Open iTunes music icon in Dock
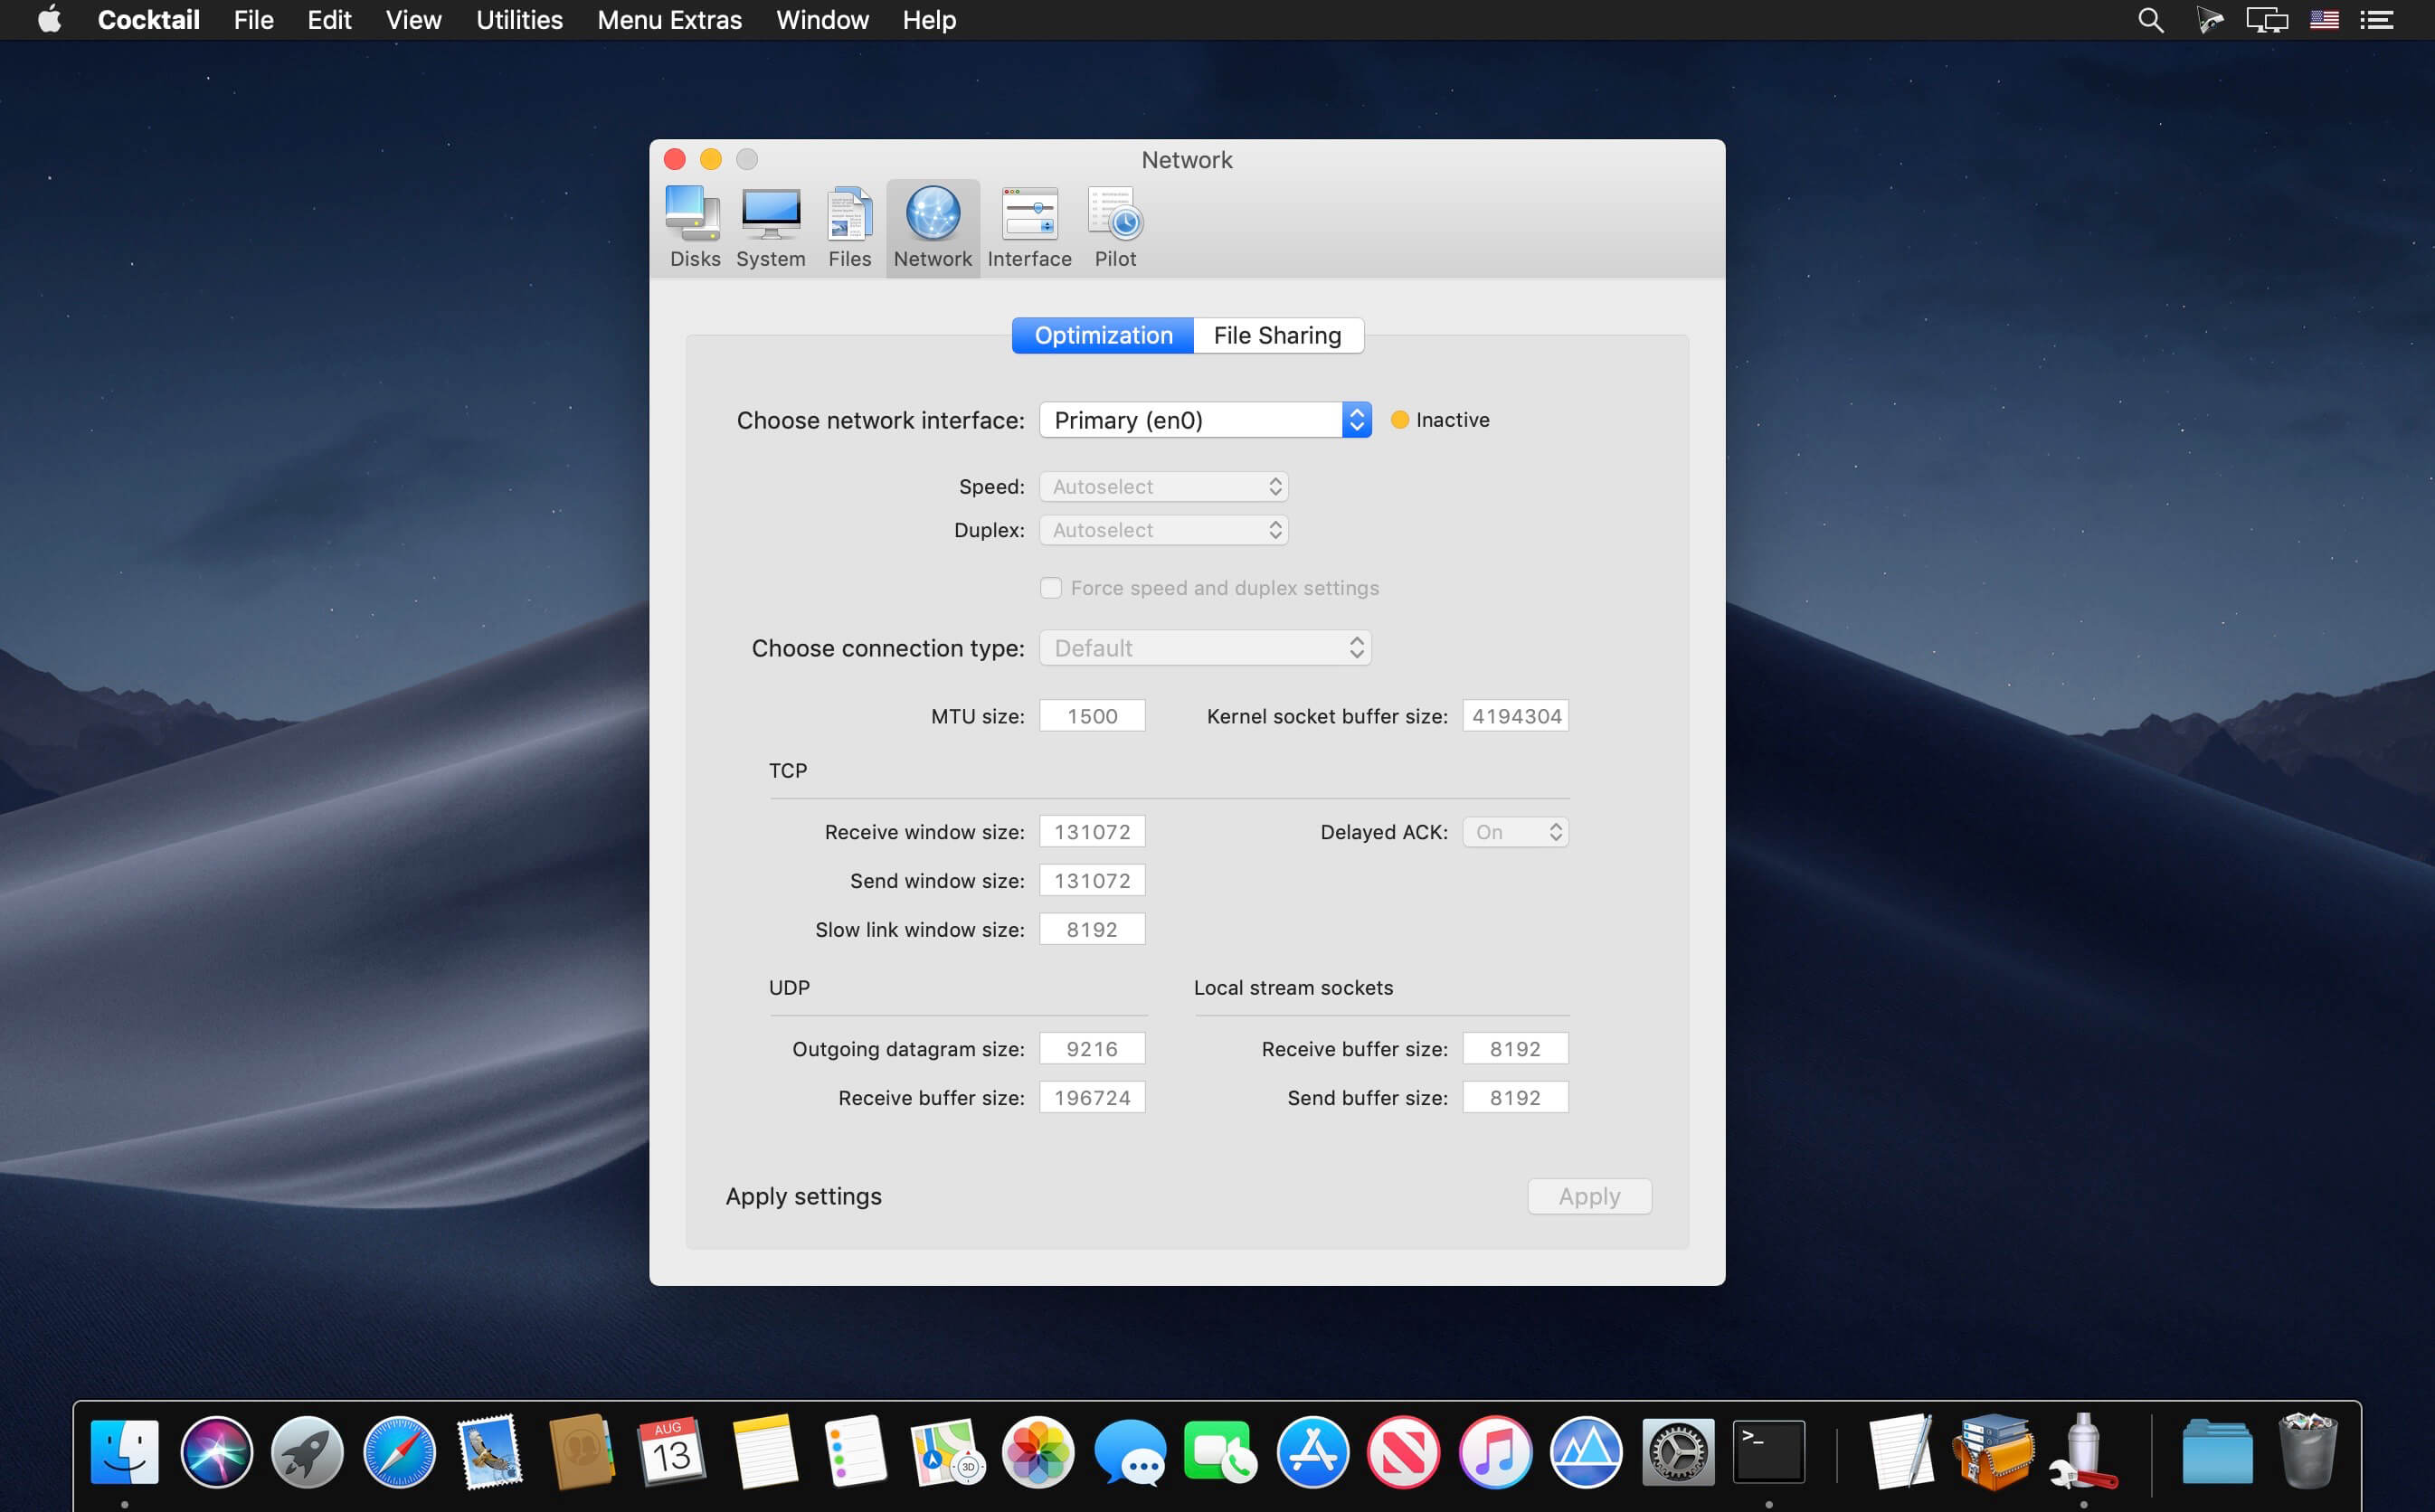The height and width of the screenshot is (1512, 2435). click(1495, 1451)
